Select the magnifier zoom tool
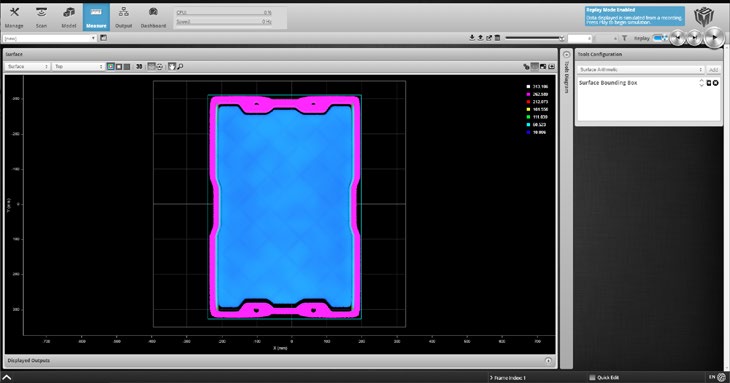This screenshot has width=730, height=383. point(180,67)
